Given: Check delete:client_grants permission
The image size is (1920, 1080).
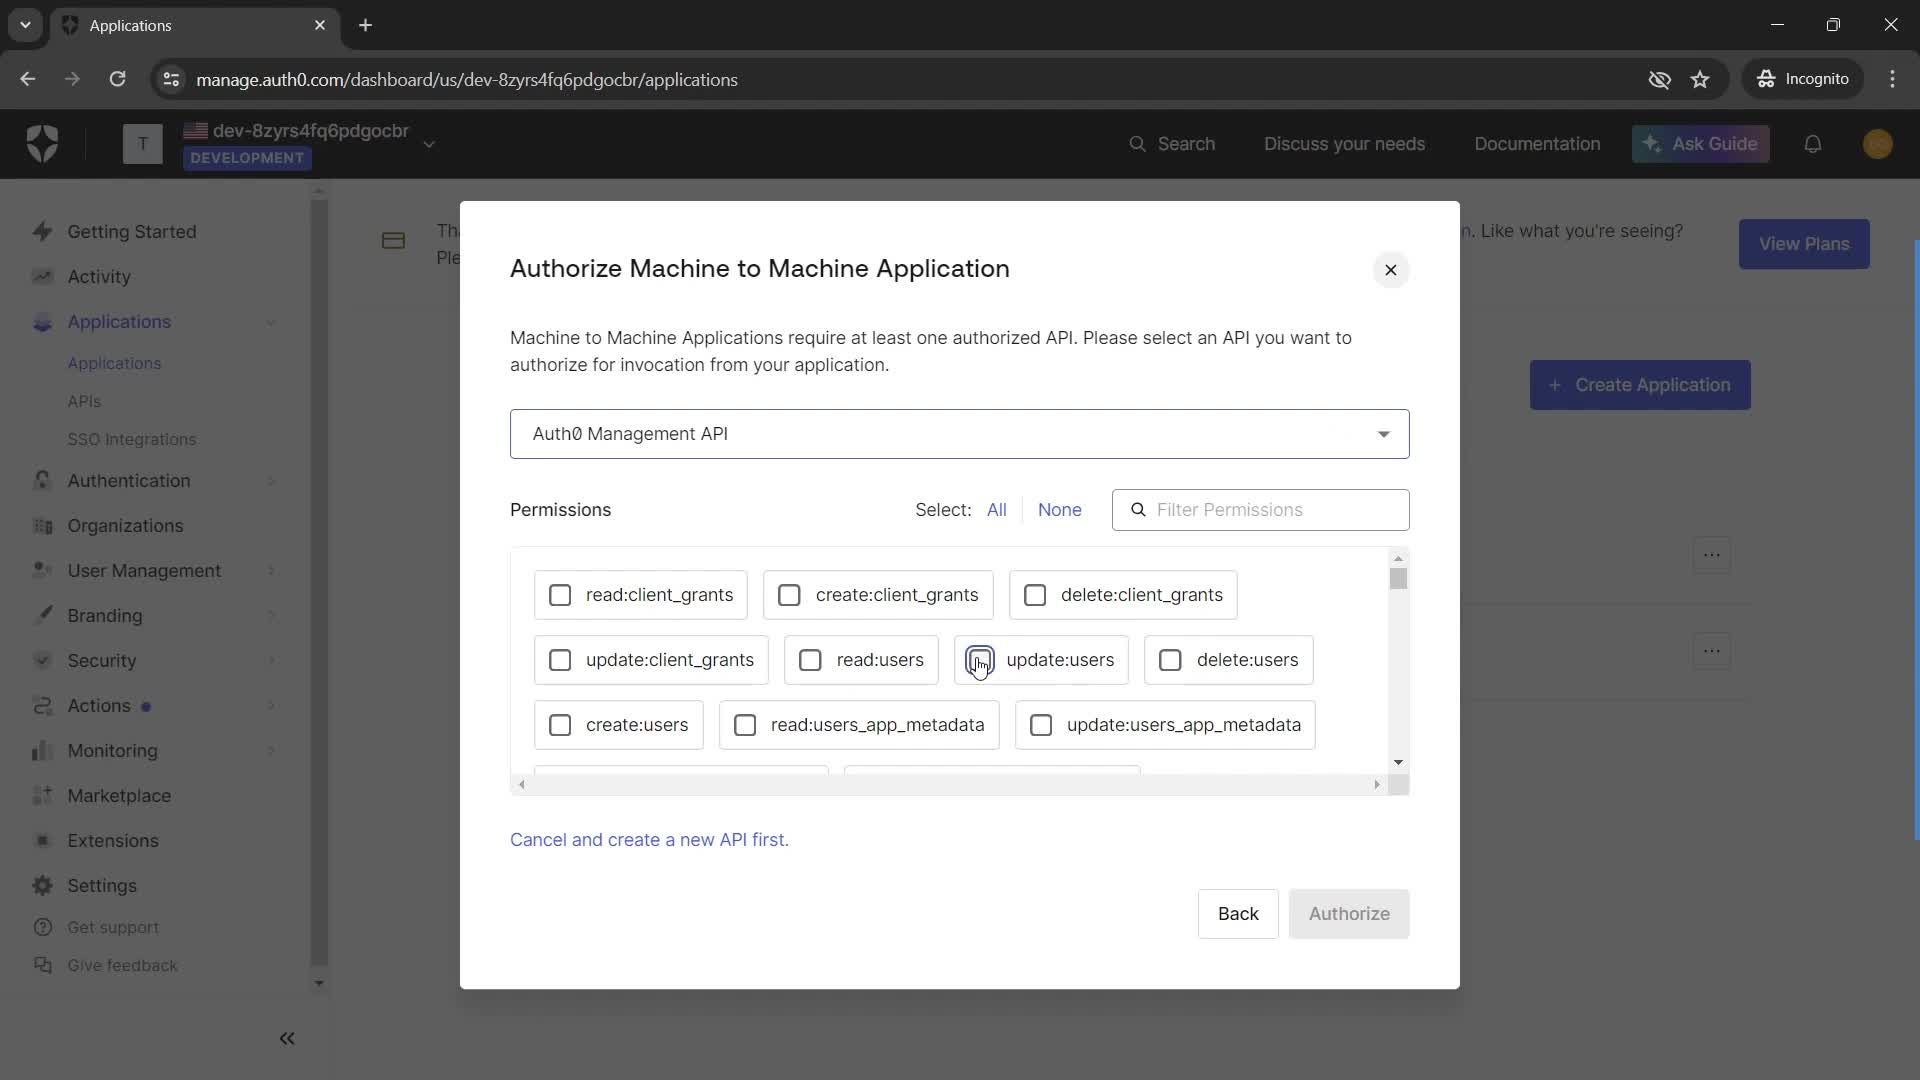Looking at the screenshot, I should [1035, 596].
